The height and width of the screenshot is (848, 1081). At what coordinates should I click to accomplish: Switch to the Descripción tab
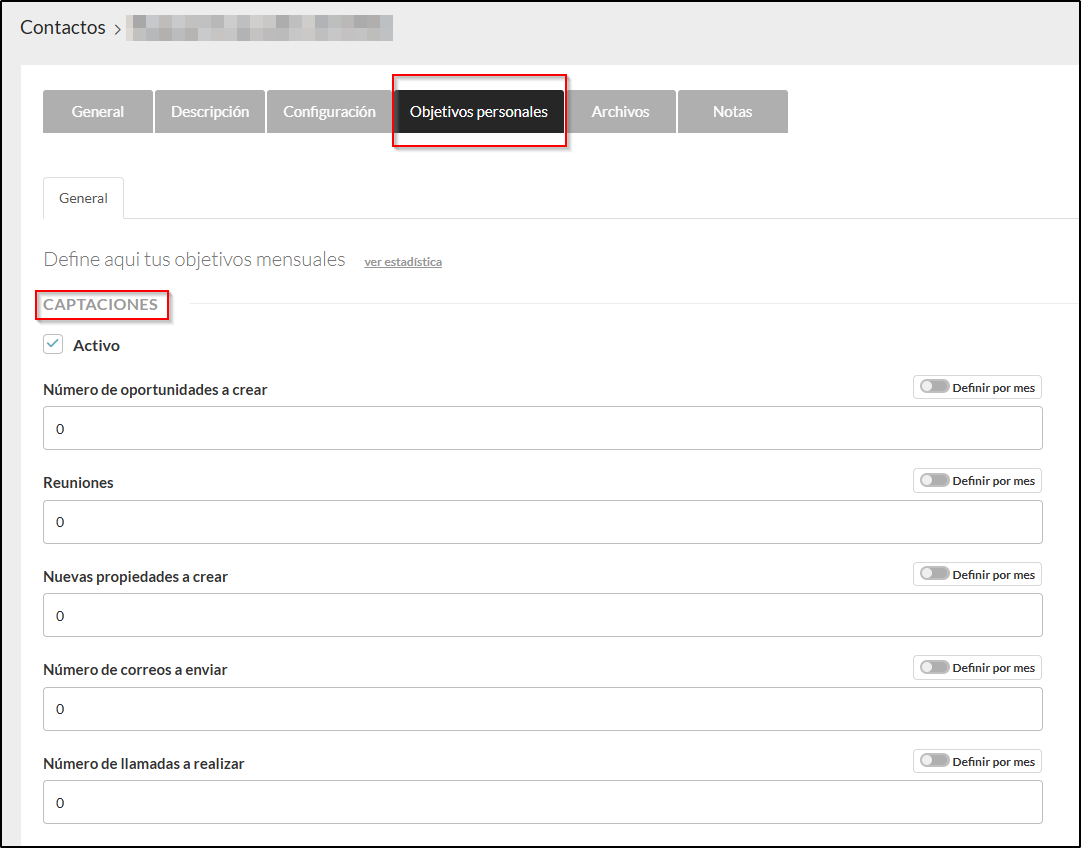(x=210, y=112)
